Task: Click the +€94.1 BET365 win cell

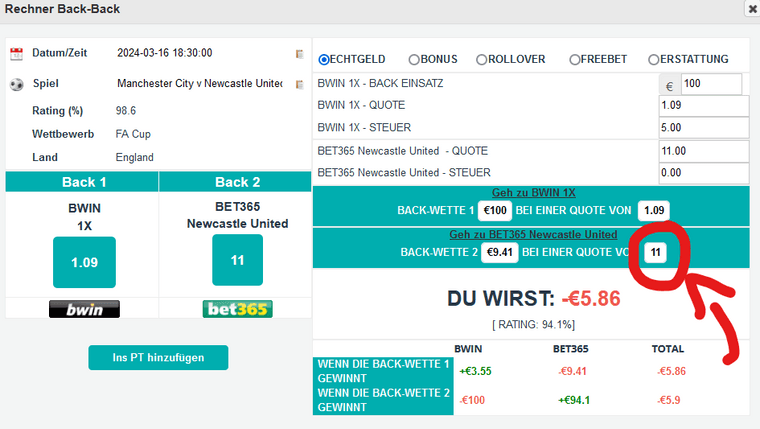Action: coord(574,400)
